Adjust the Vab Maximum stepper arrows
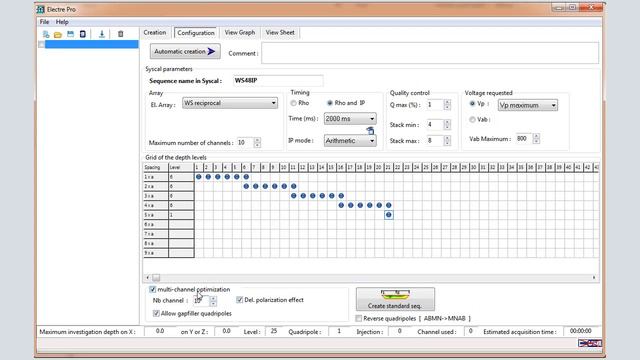This screenshot has width=640, height=360. click(536, 139)
